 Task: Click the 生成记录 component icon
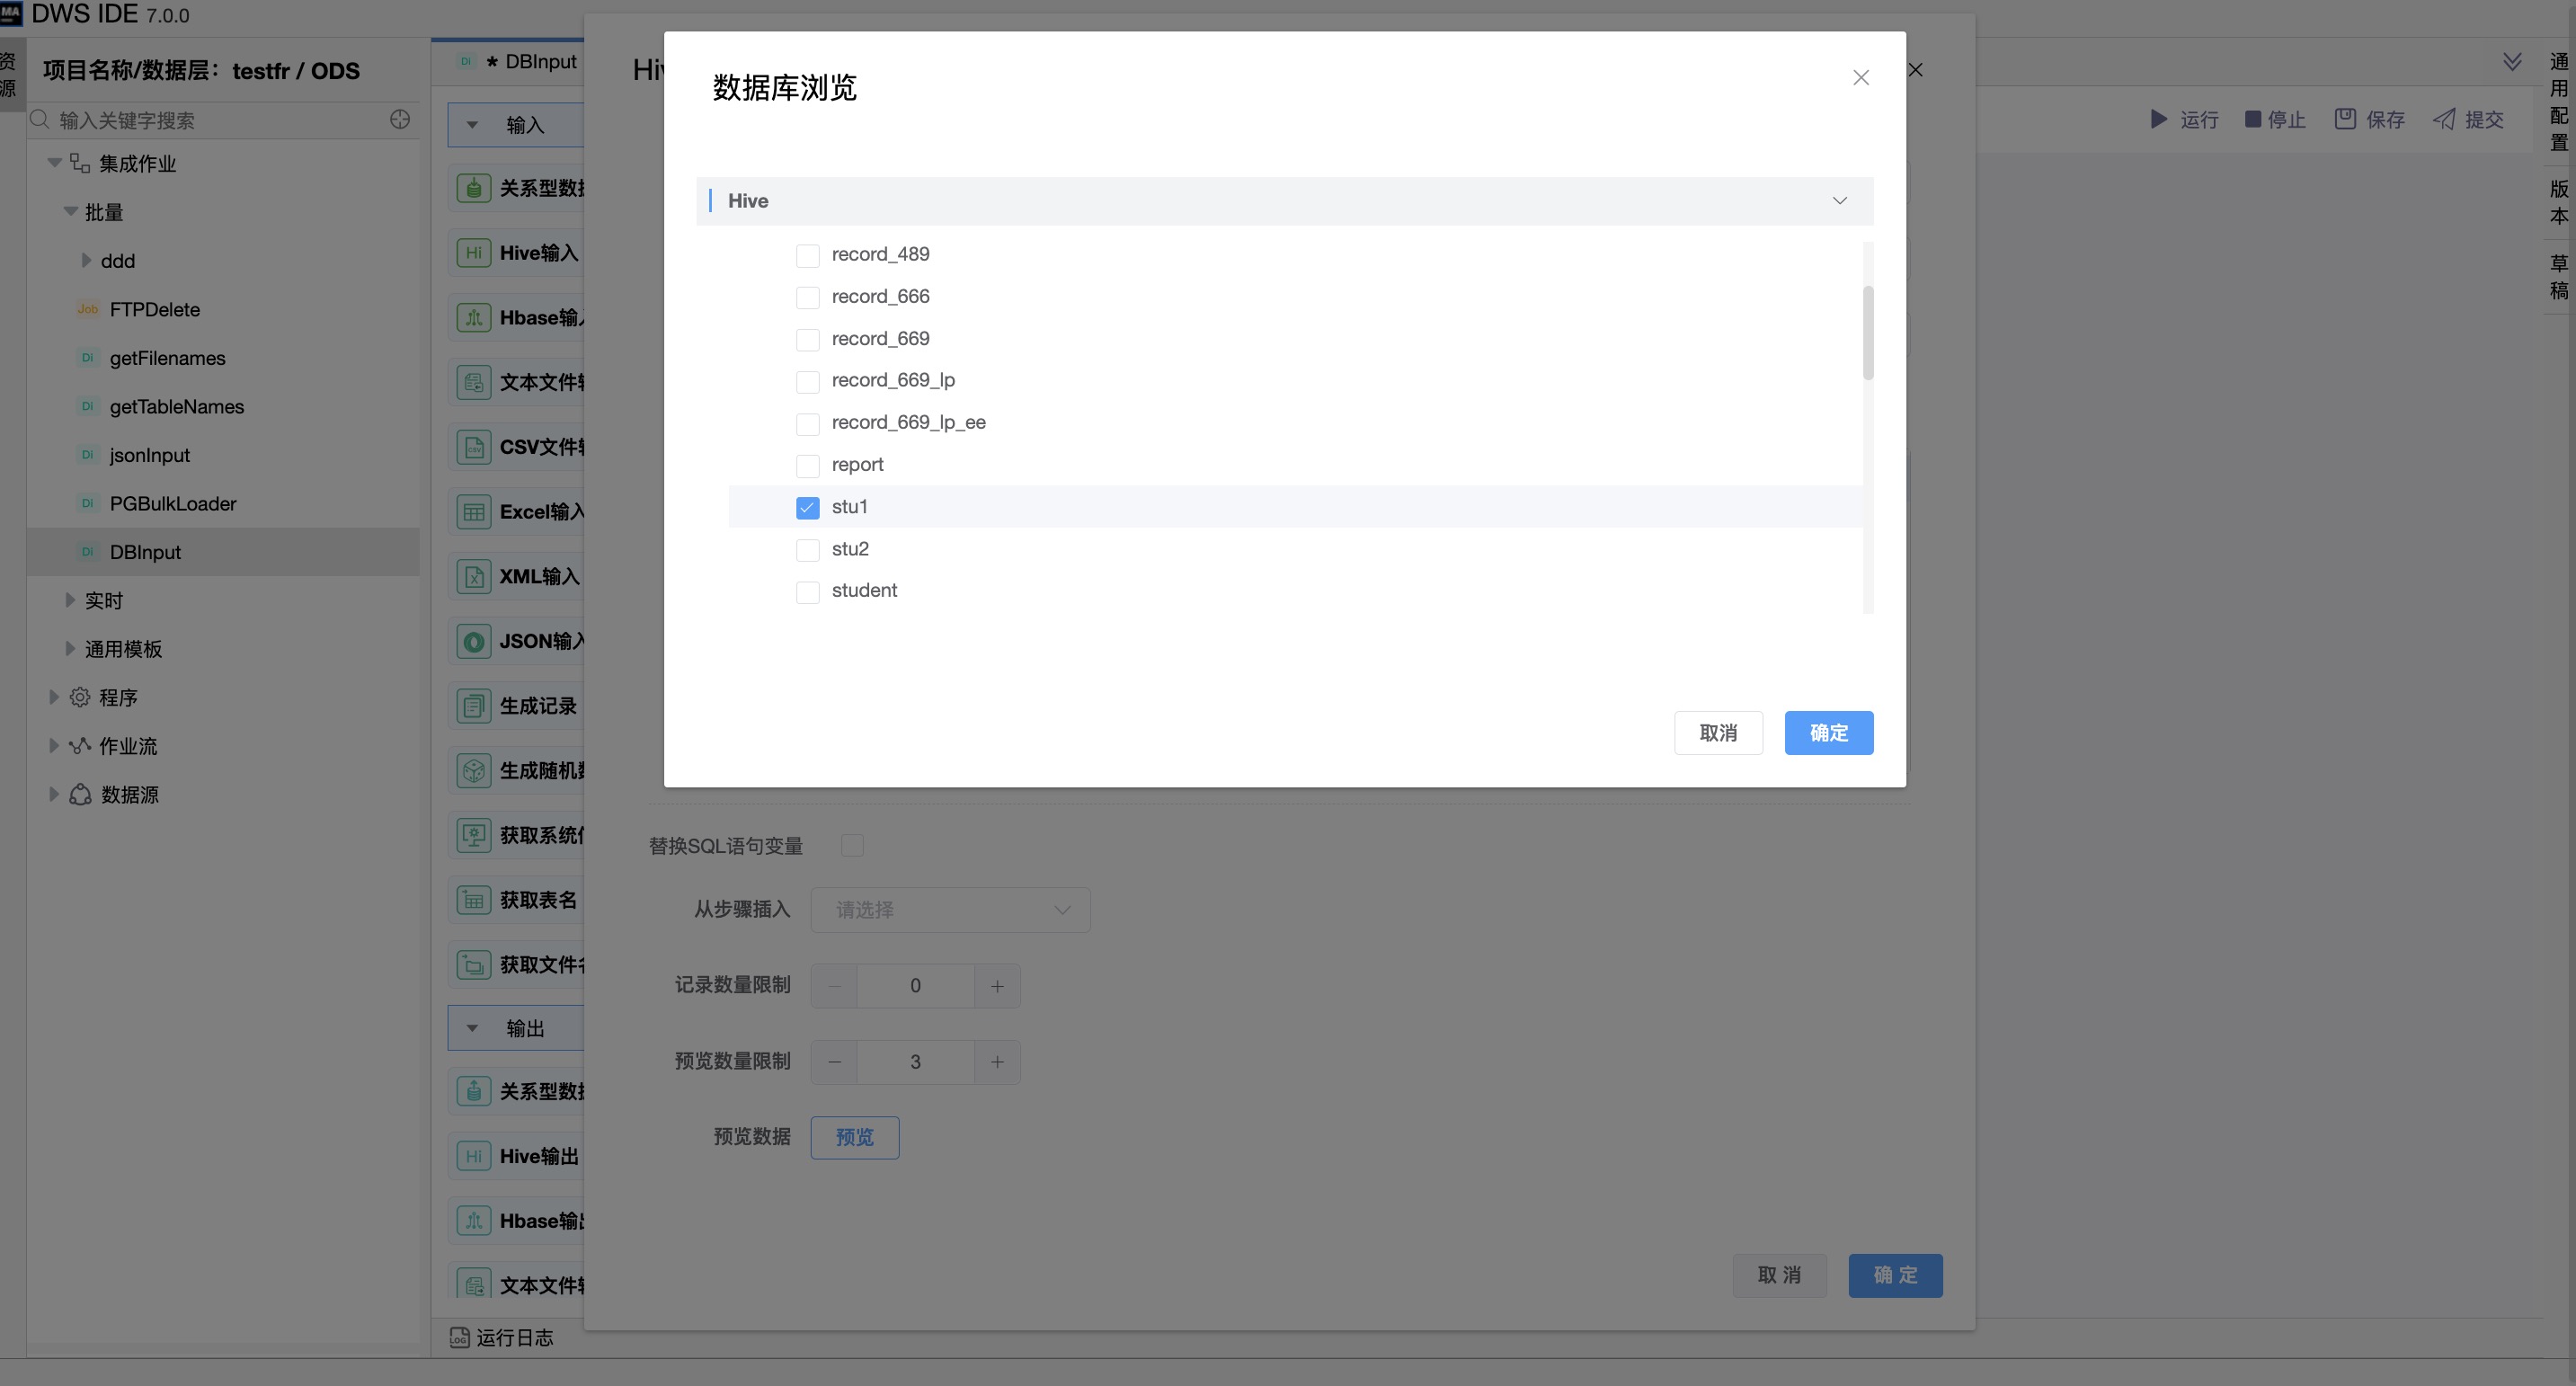coord(473,706)
